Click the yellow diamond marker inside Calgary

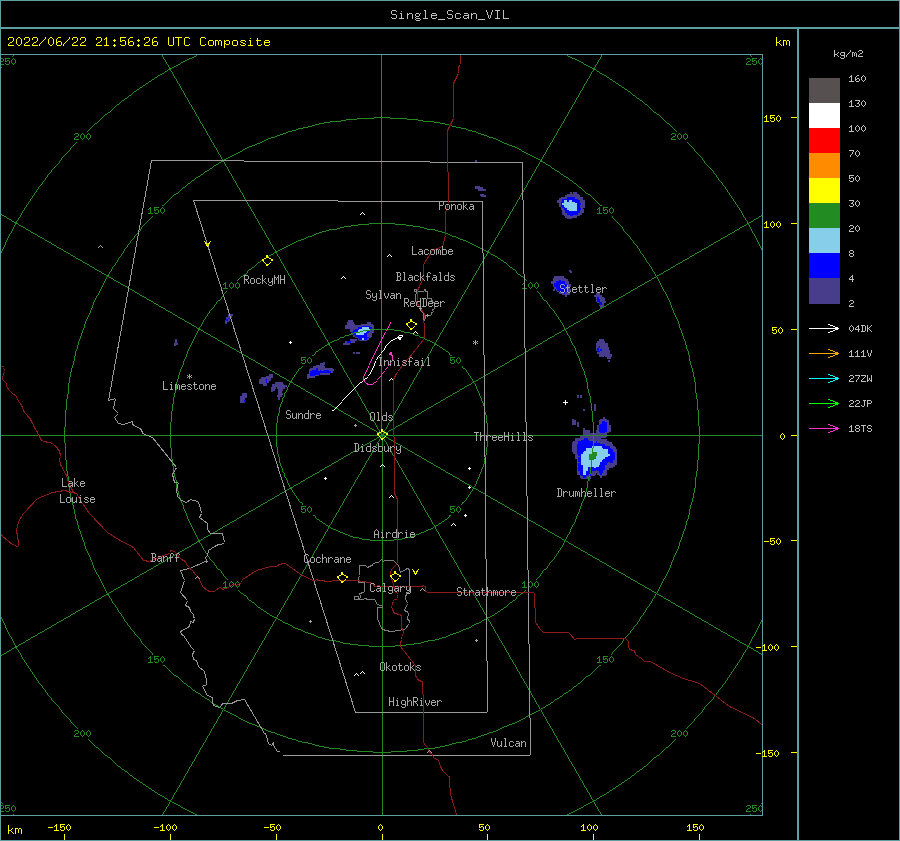pos(395,576)
